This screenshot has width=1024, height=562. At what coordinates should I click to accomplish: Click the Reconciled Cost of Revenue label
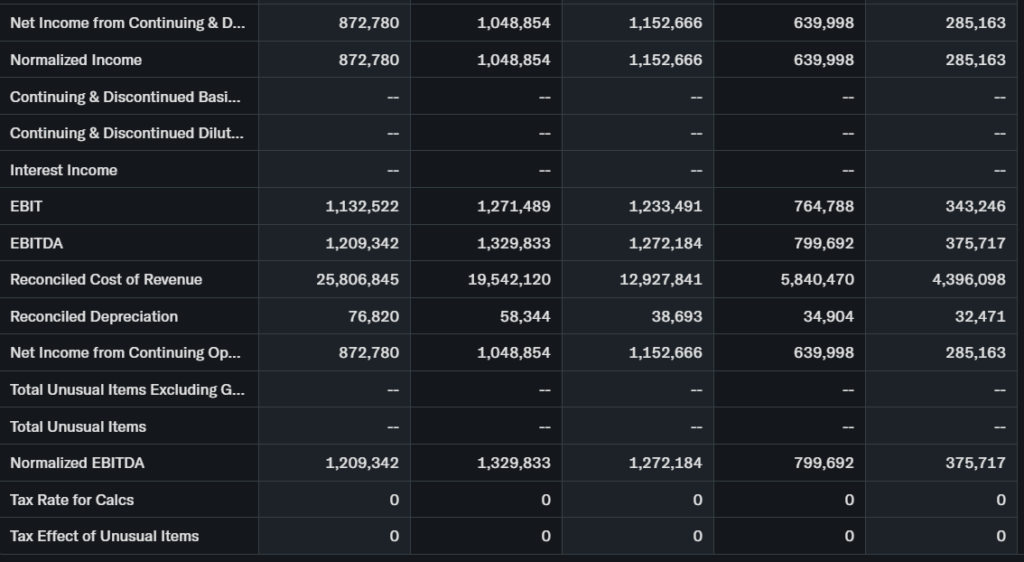[x=106, y=280]
